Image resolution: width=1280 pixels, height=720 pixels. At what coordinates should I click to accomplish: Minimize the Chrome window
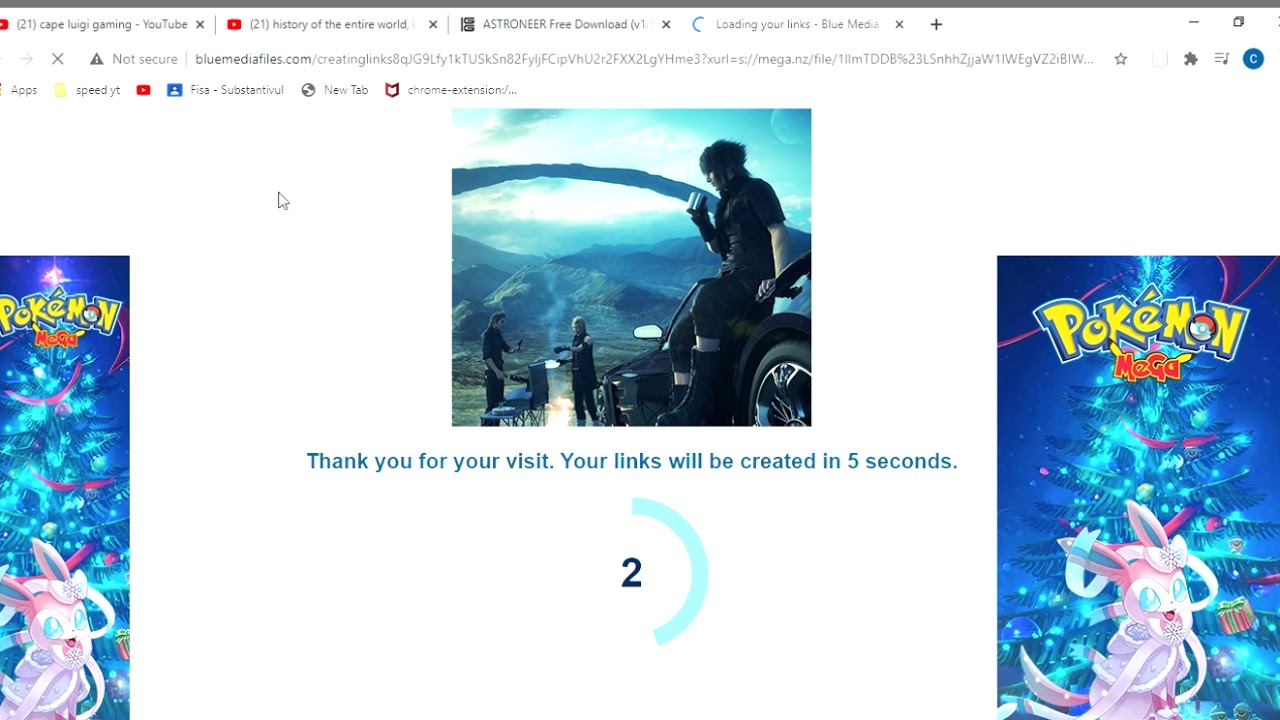pyautogui.click(x=1193, y=22)
